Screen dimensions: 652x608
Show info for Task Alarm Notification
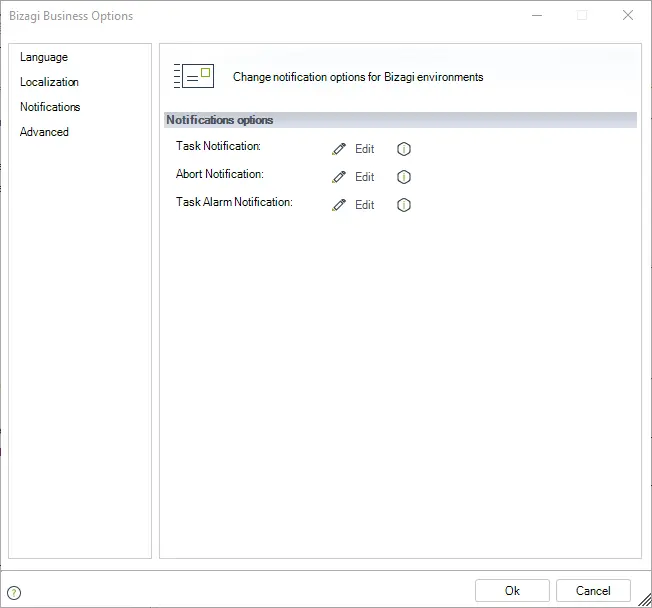404,205
